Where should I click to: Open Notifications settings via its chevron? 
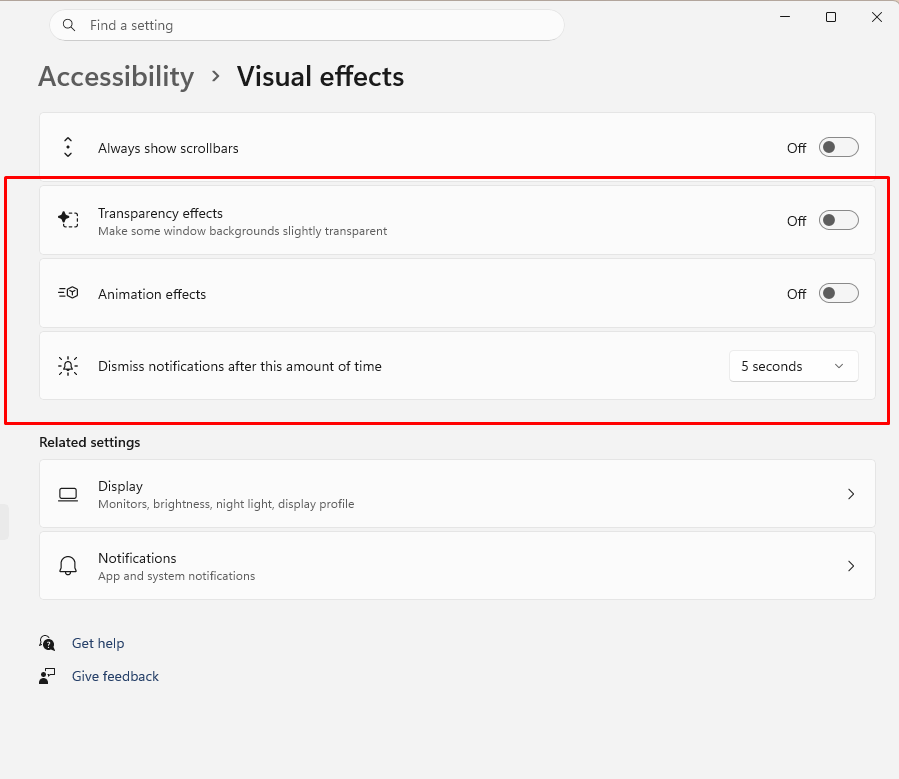pyautogui.click(x=851, y=566)
